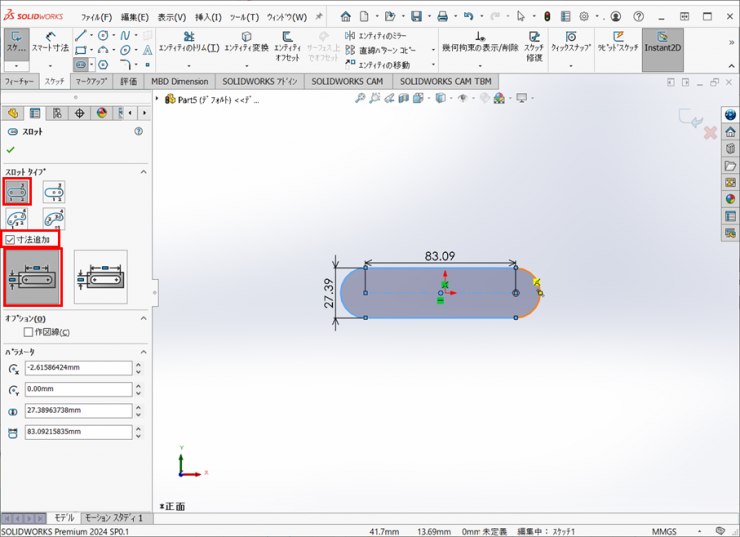Image resolution: width=740 pixels, height=537 pixels.
Task: Open the File (ファイル) menu
Action: coord(96,17)
